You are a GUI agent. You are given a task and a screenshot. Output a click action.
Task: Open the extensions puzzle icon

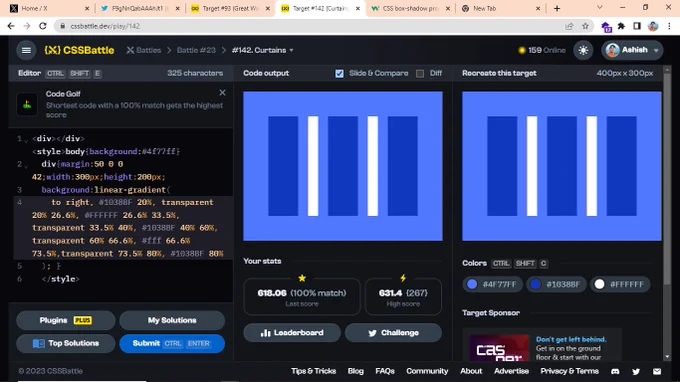click(x=621, y=26)
